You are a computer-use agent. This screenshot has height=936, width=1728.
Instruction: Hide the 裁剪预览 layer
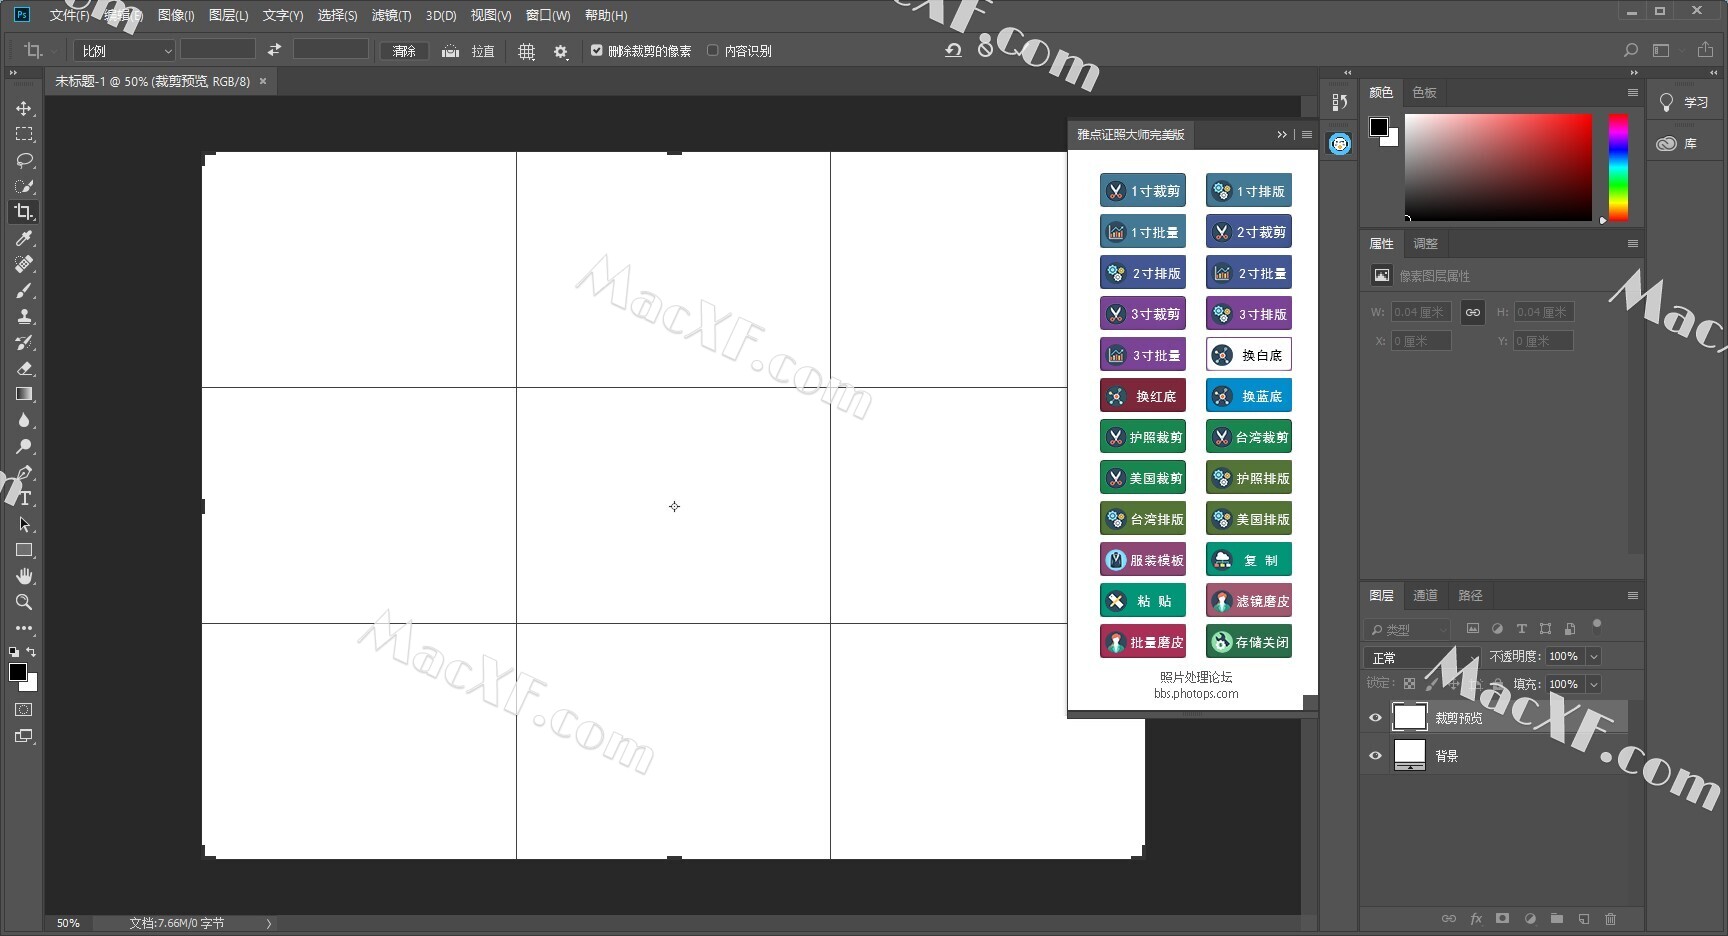click(x=1375, y=717)
